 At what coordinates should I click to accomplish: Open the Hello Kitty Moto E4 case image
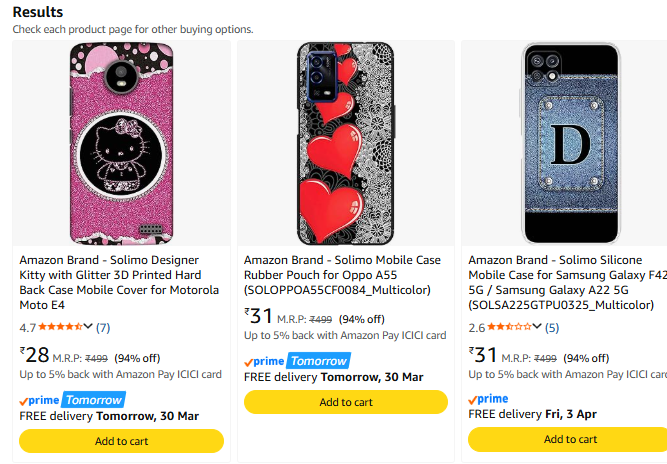121,142
